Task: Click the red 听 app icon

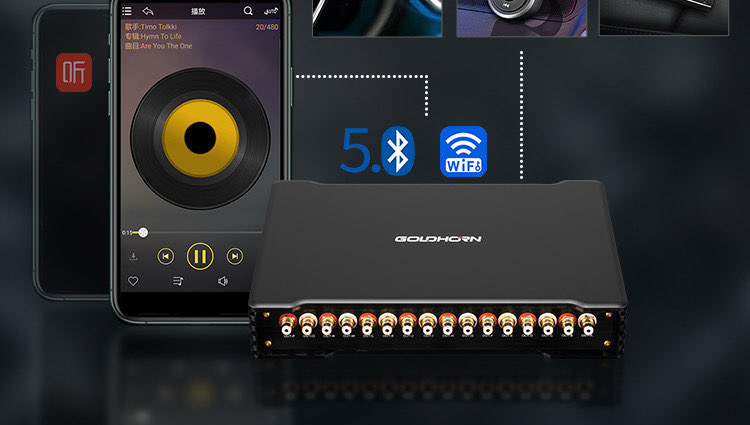Action: tap(74, 72)
